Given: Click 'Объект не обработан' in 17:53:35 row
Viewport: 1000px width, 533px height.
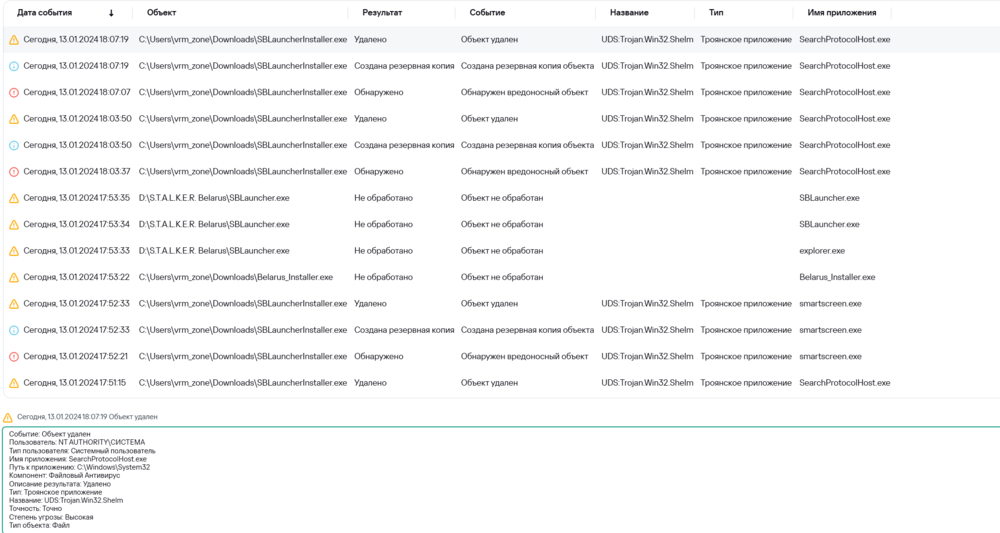Looking at the screenshot, I should 502,198.
